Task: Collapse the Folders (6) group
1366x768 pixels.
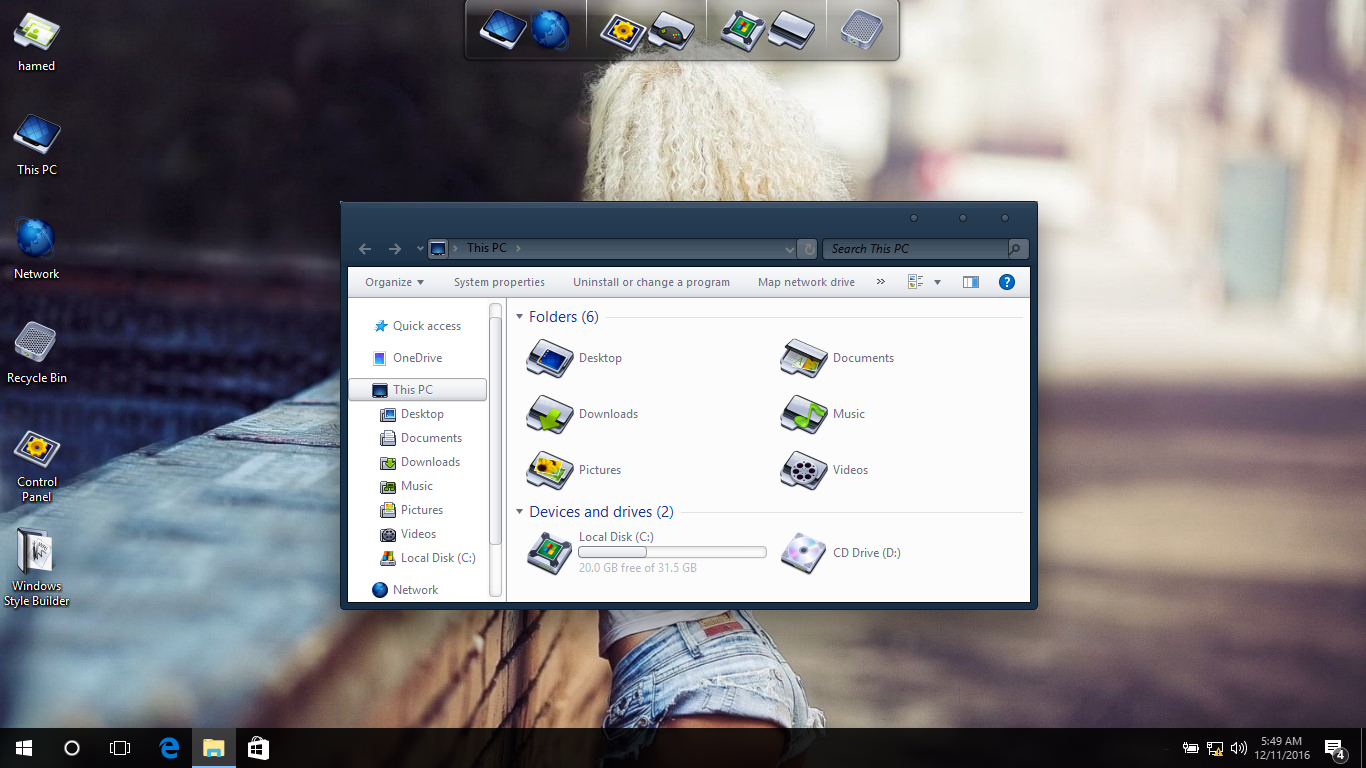Action: (x=520, y=317)
